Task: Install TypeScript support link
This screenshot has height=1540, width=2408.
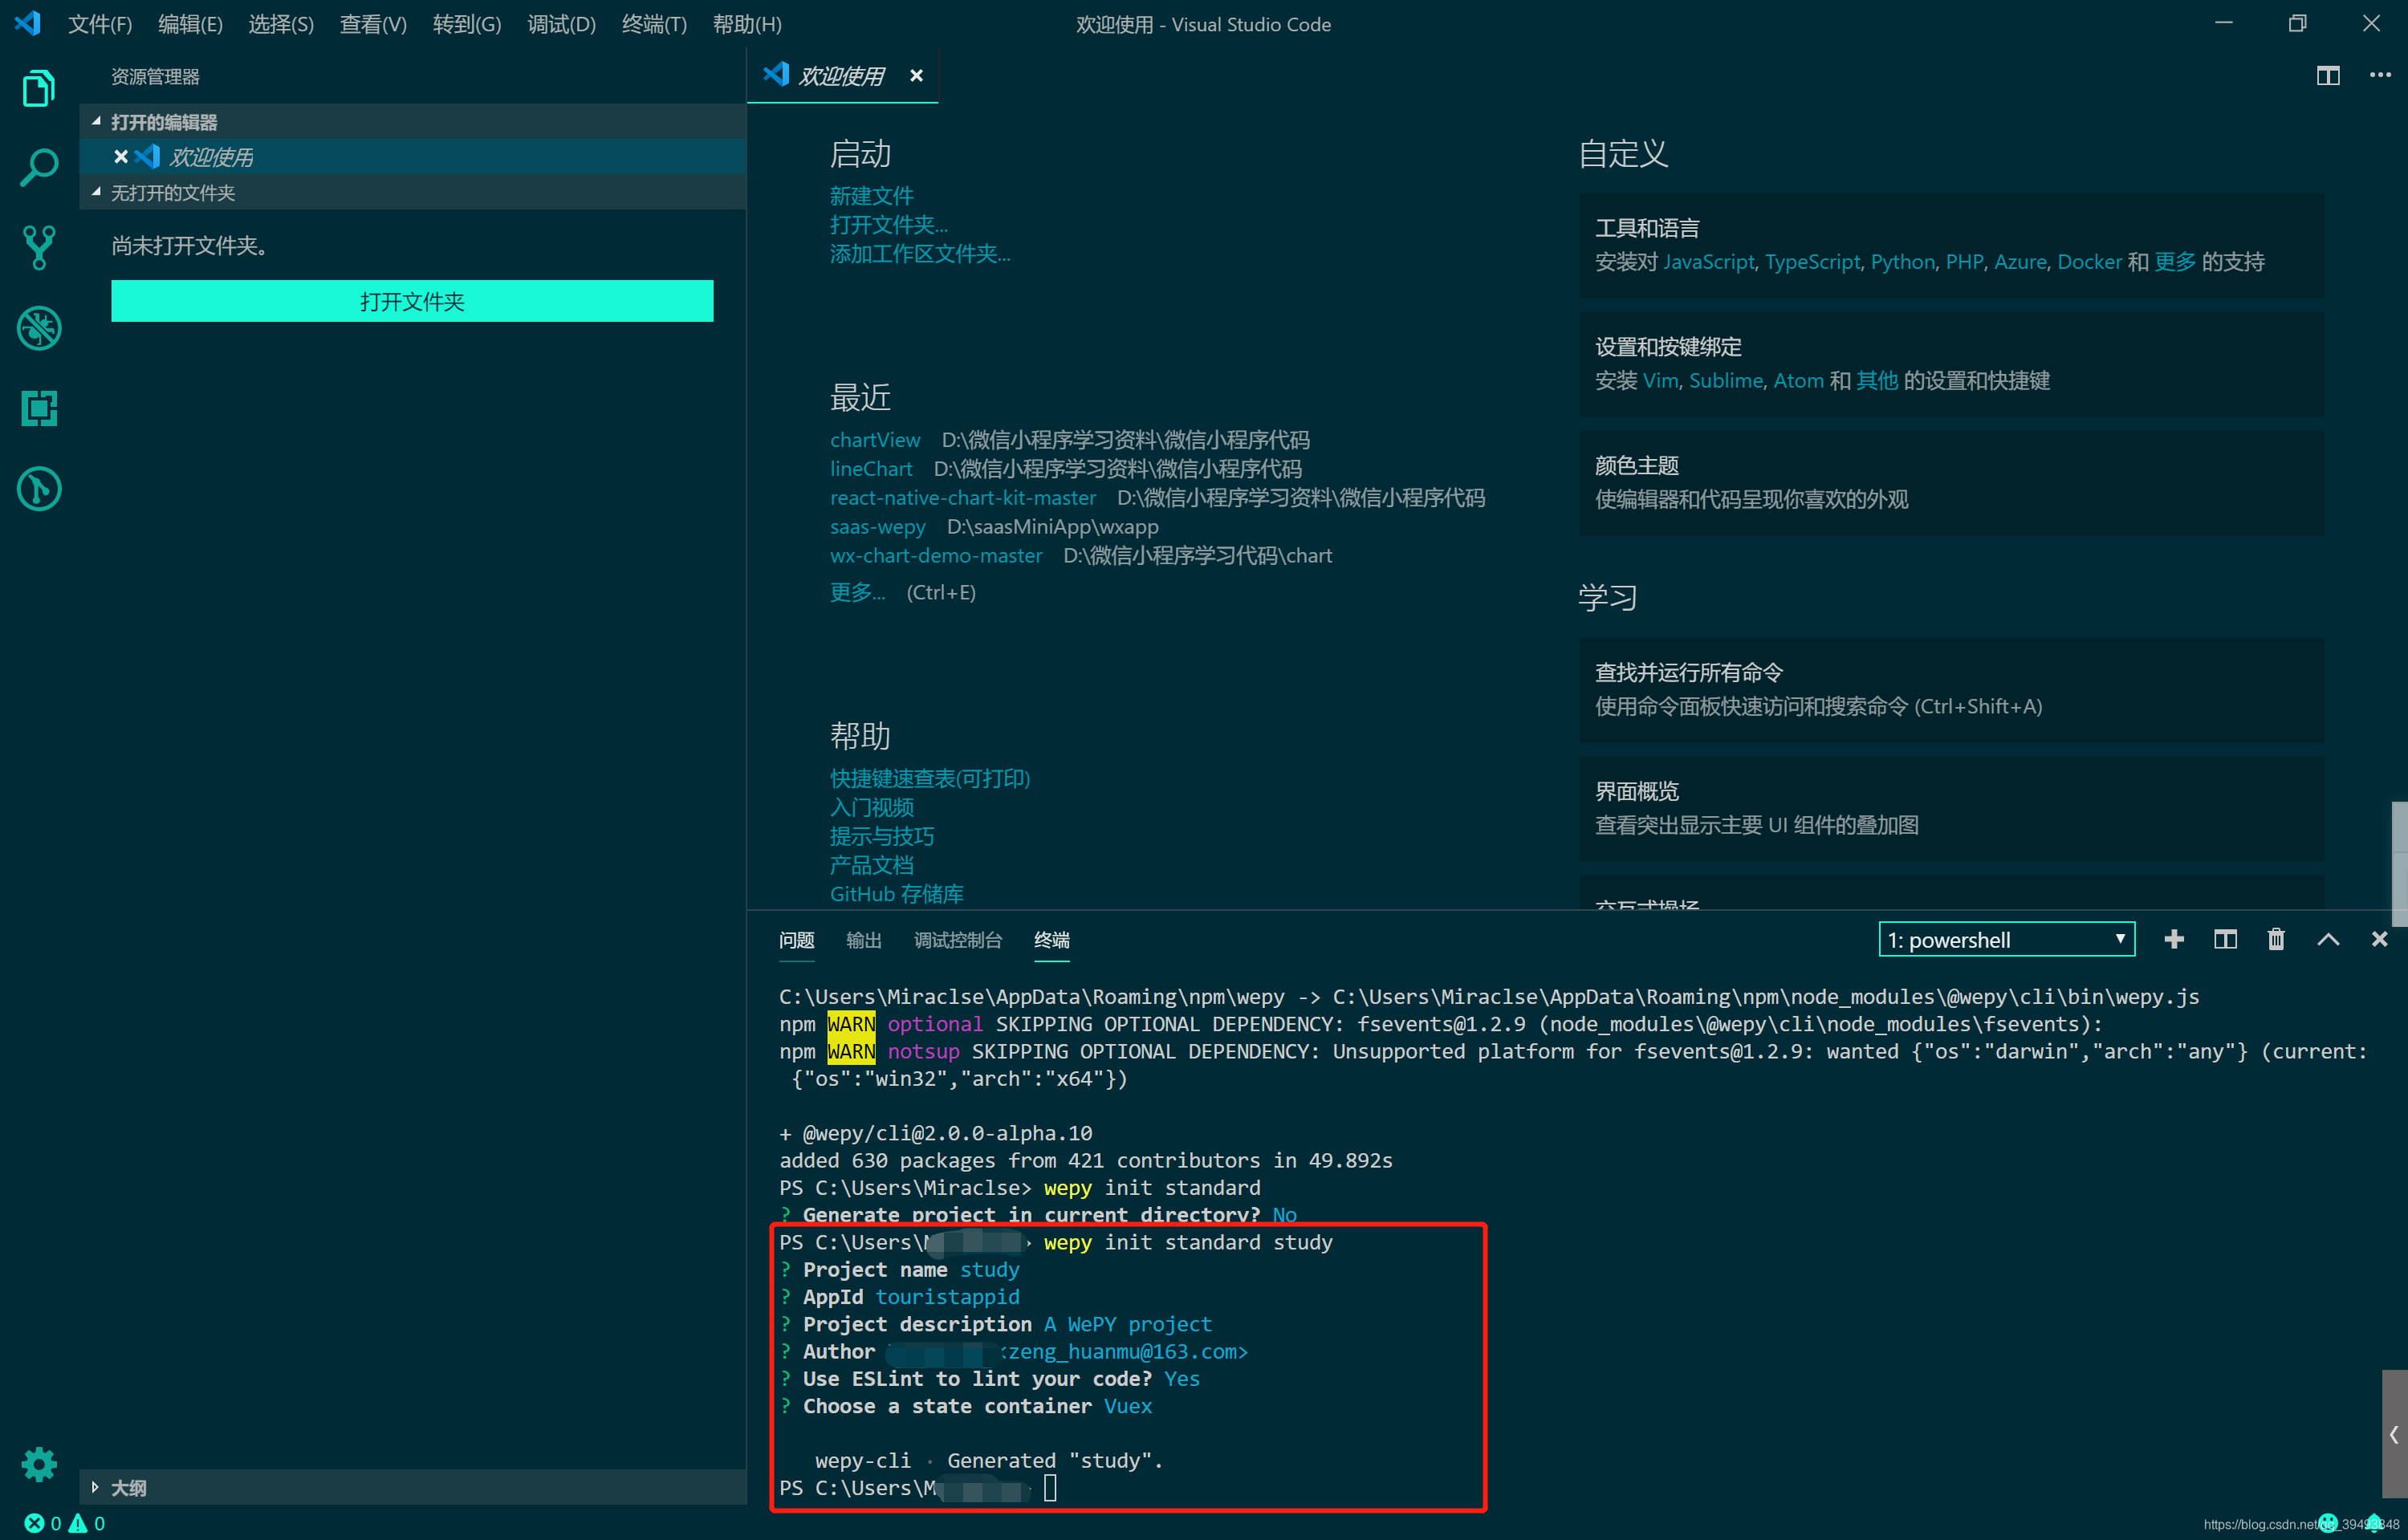Action: (1812, 262)
